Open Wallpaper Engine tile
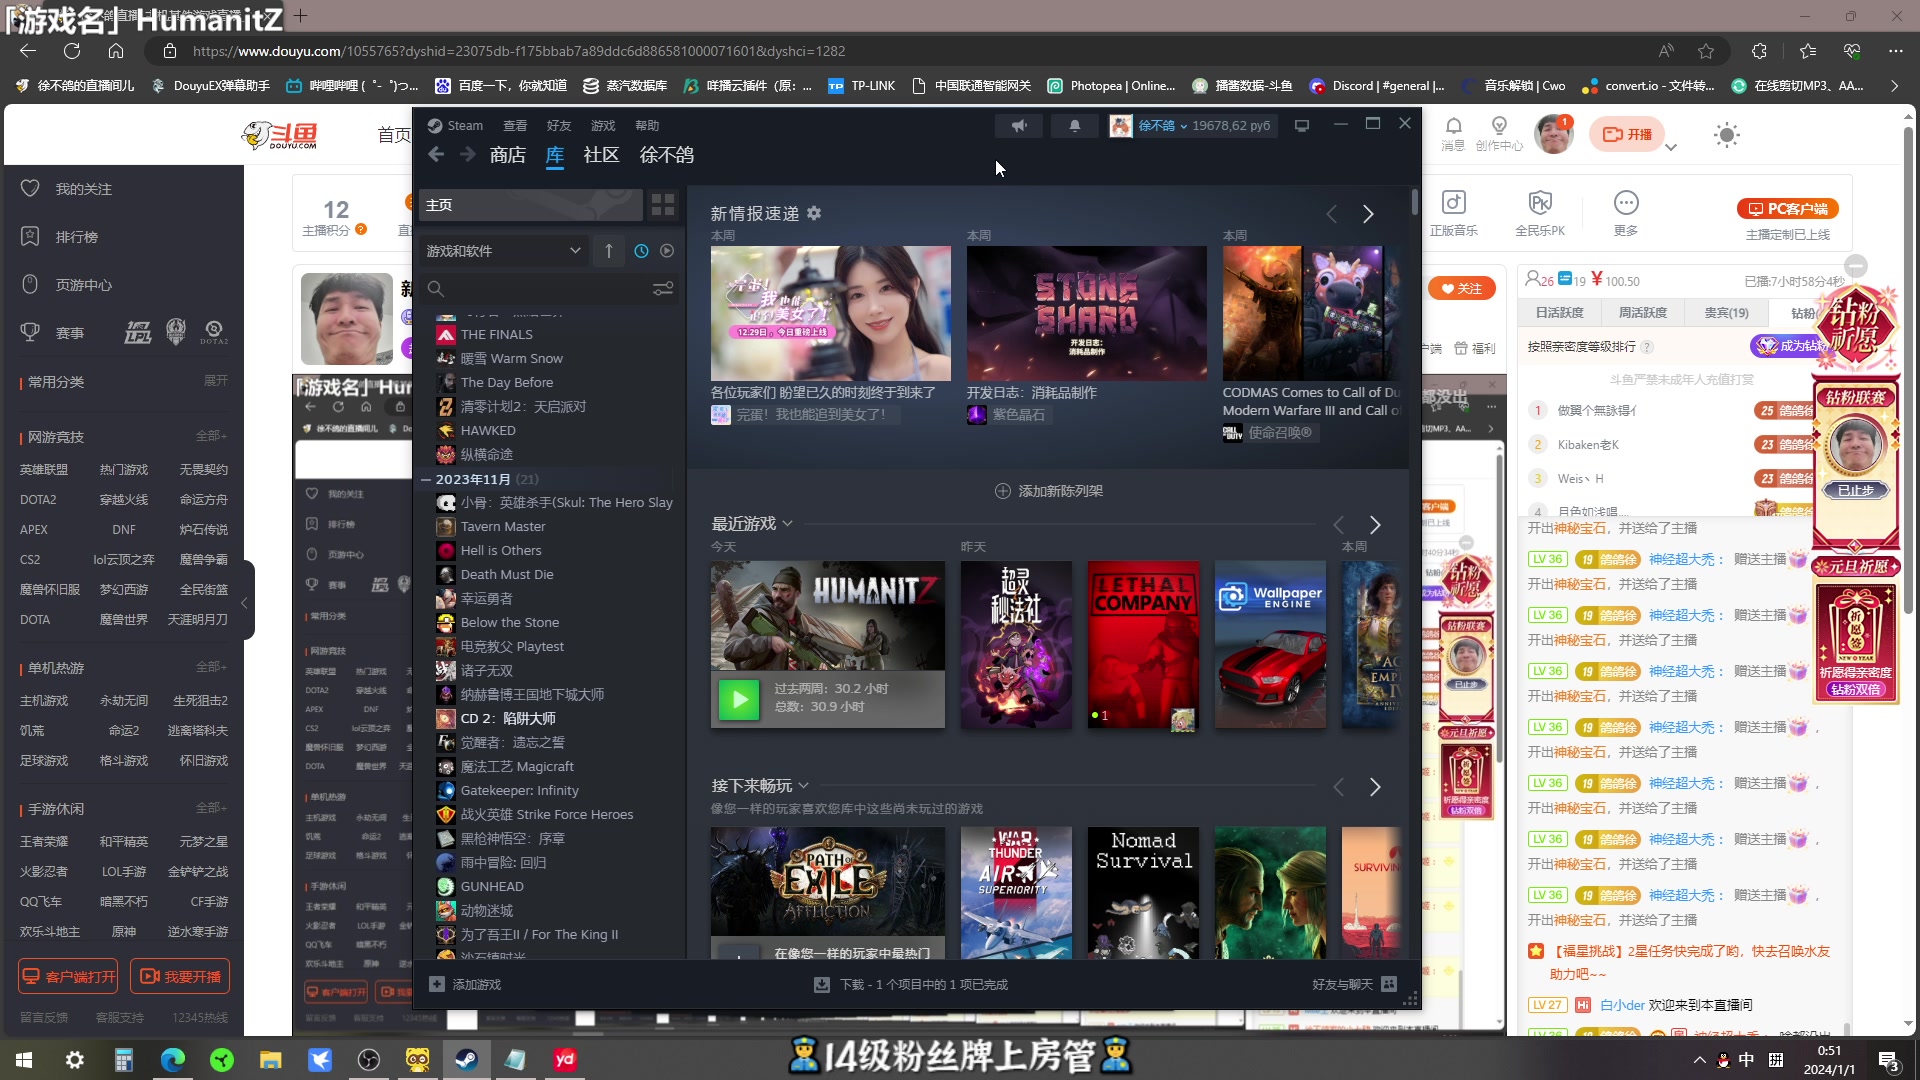1920x1080 pixels. point(1270,645)
